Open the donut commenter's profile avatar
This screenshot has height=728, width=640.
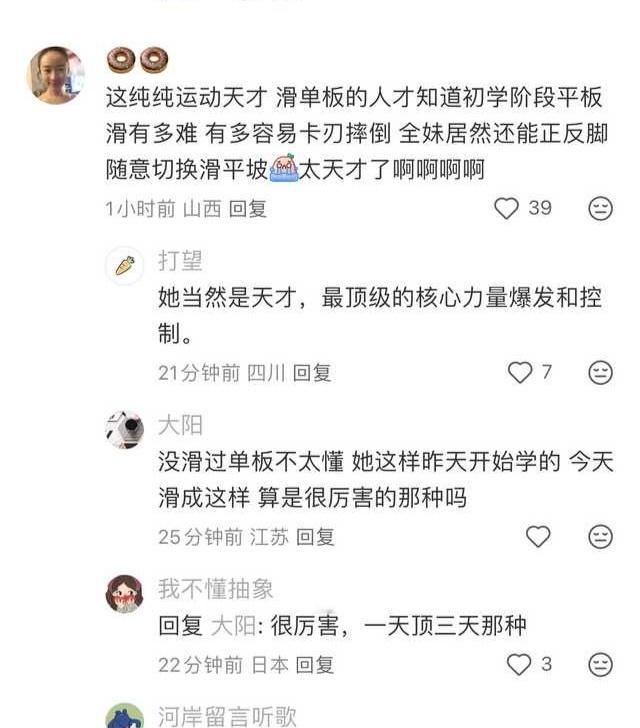[56, 75]
